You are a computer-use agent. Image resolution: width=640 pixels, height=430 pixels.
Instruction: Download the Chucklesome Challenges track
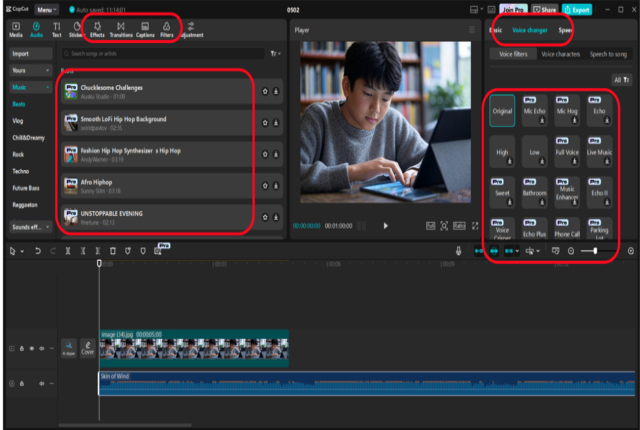click(276, 91)
